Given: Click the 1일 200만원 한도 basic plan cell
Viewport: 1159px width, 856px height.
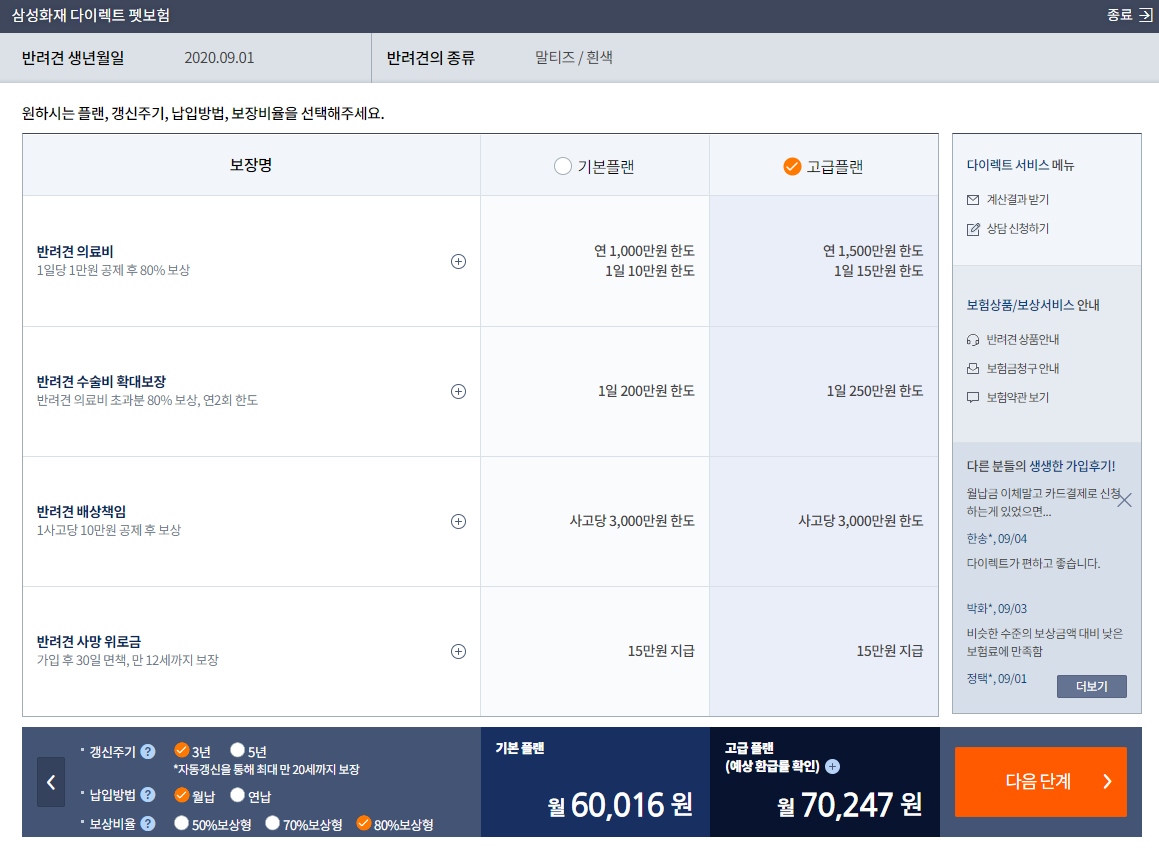Looking at the screenshot, I should (x=646, y=391).
